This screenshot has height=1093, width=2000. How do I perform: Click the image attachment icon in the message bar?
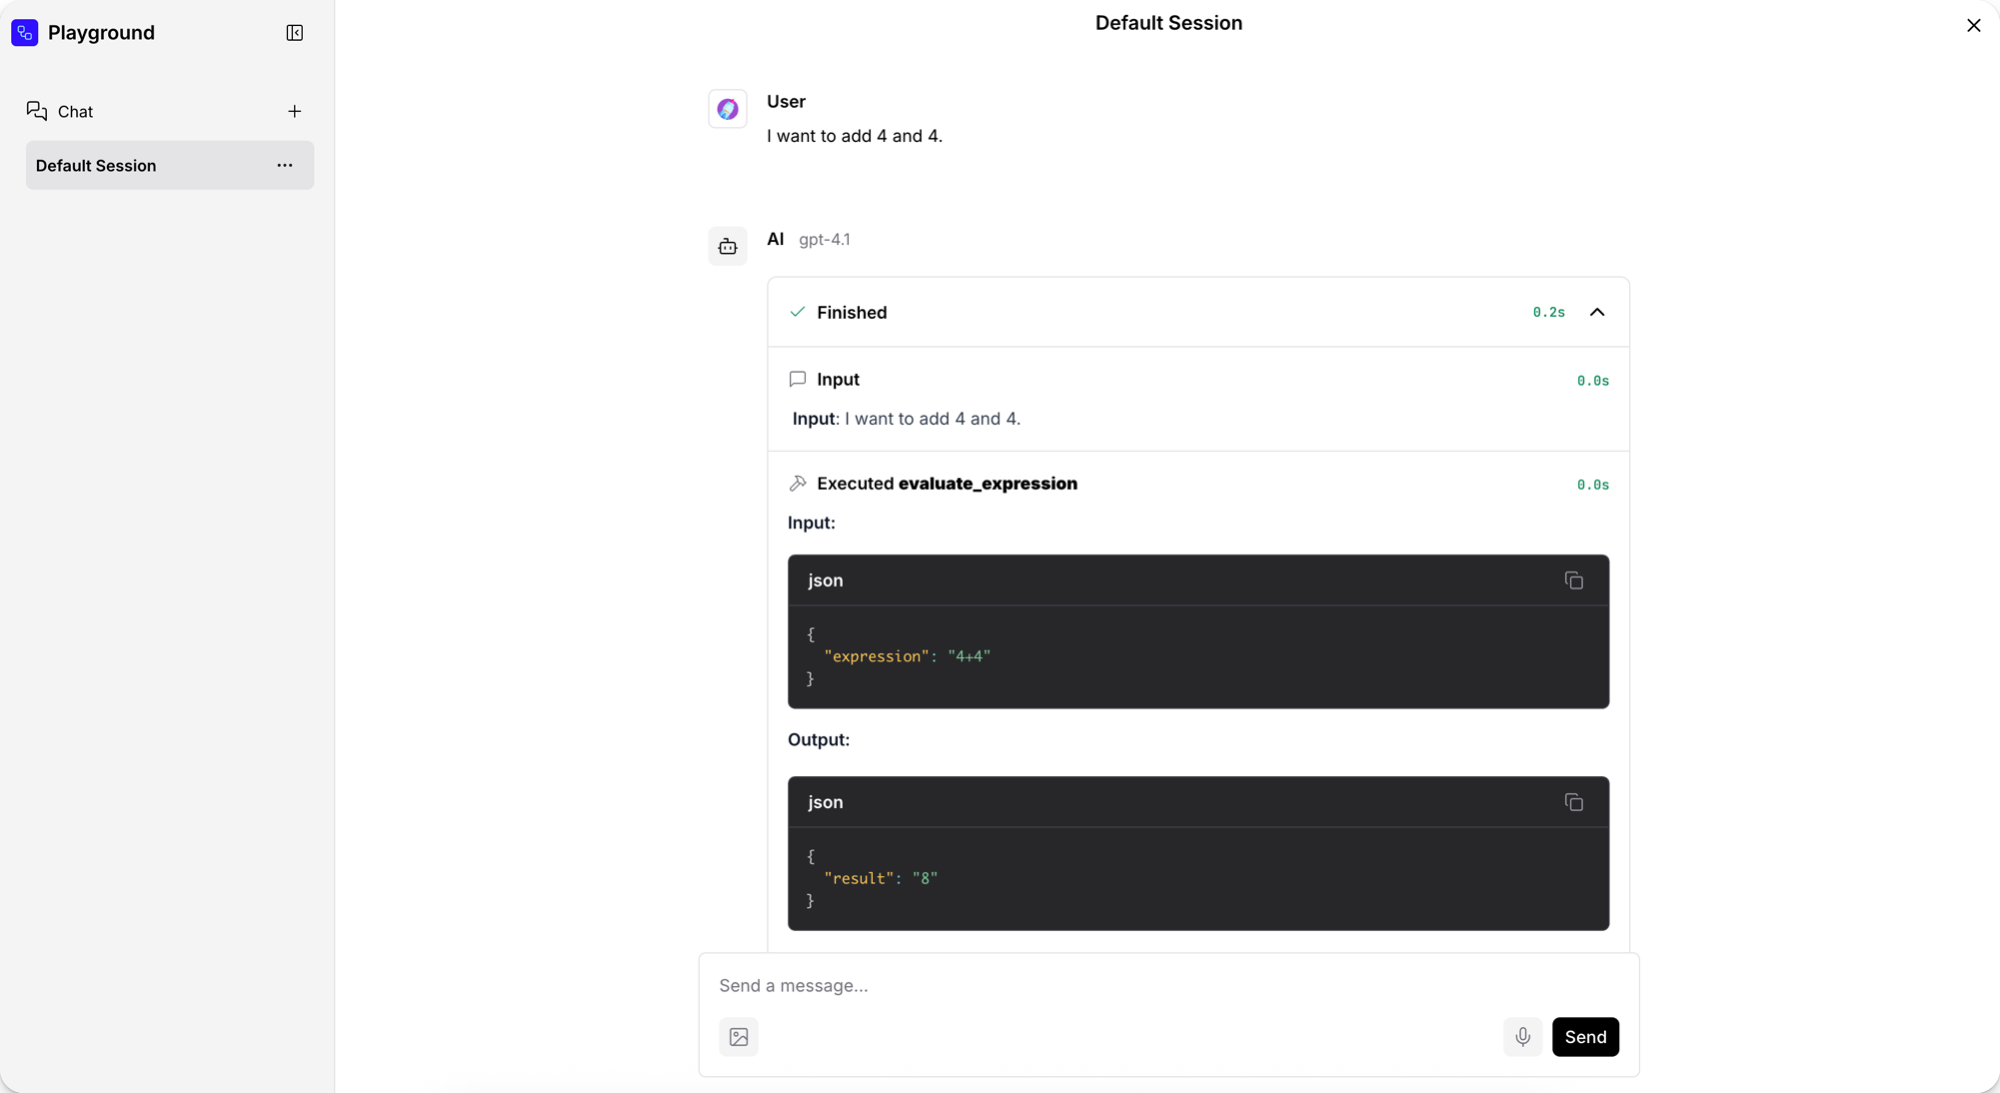(x=739, y=1037)
